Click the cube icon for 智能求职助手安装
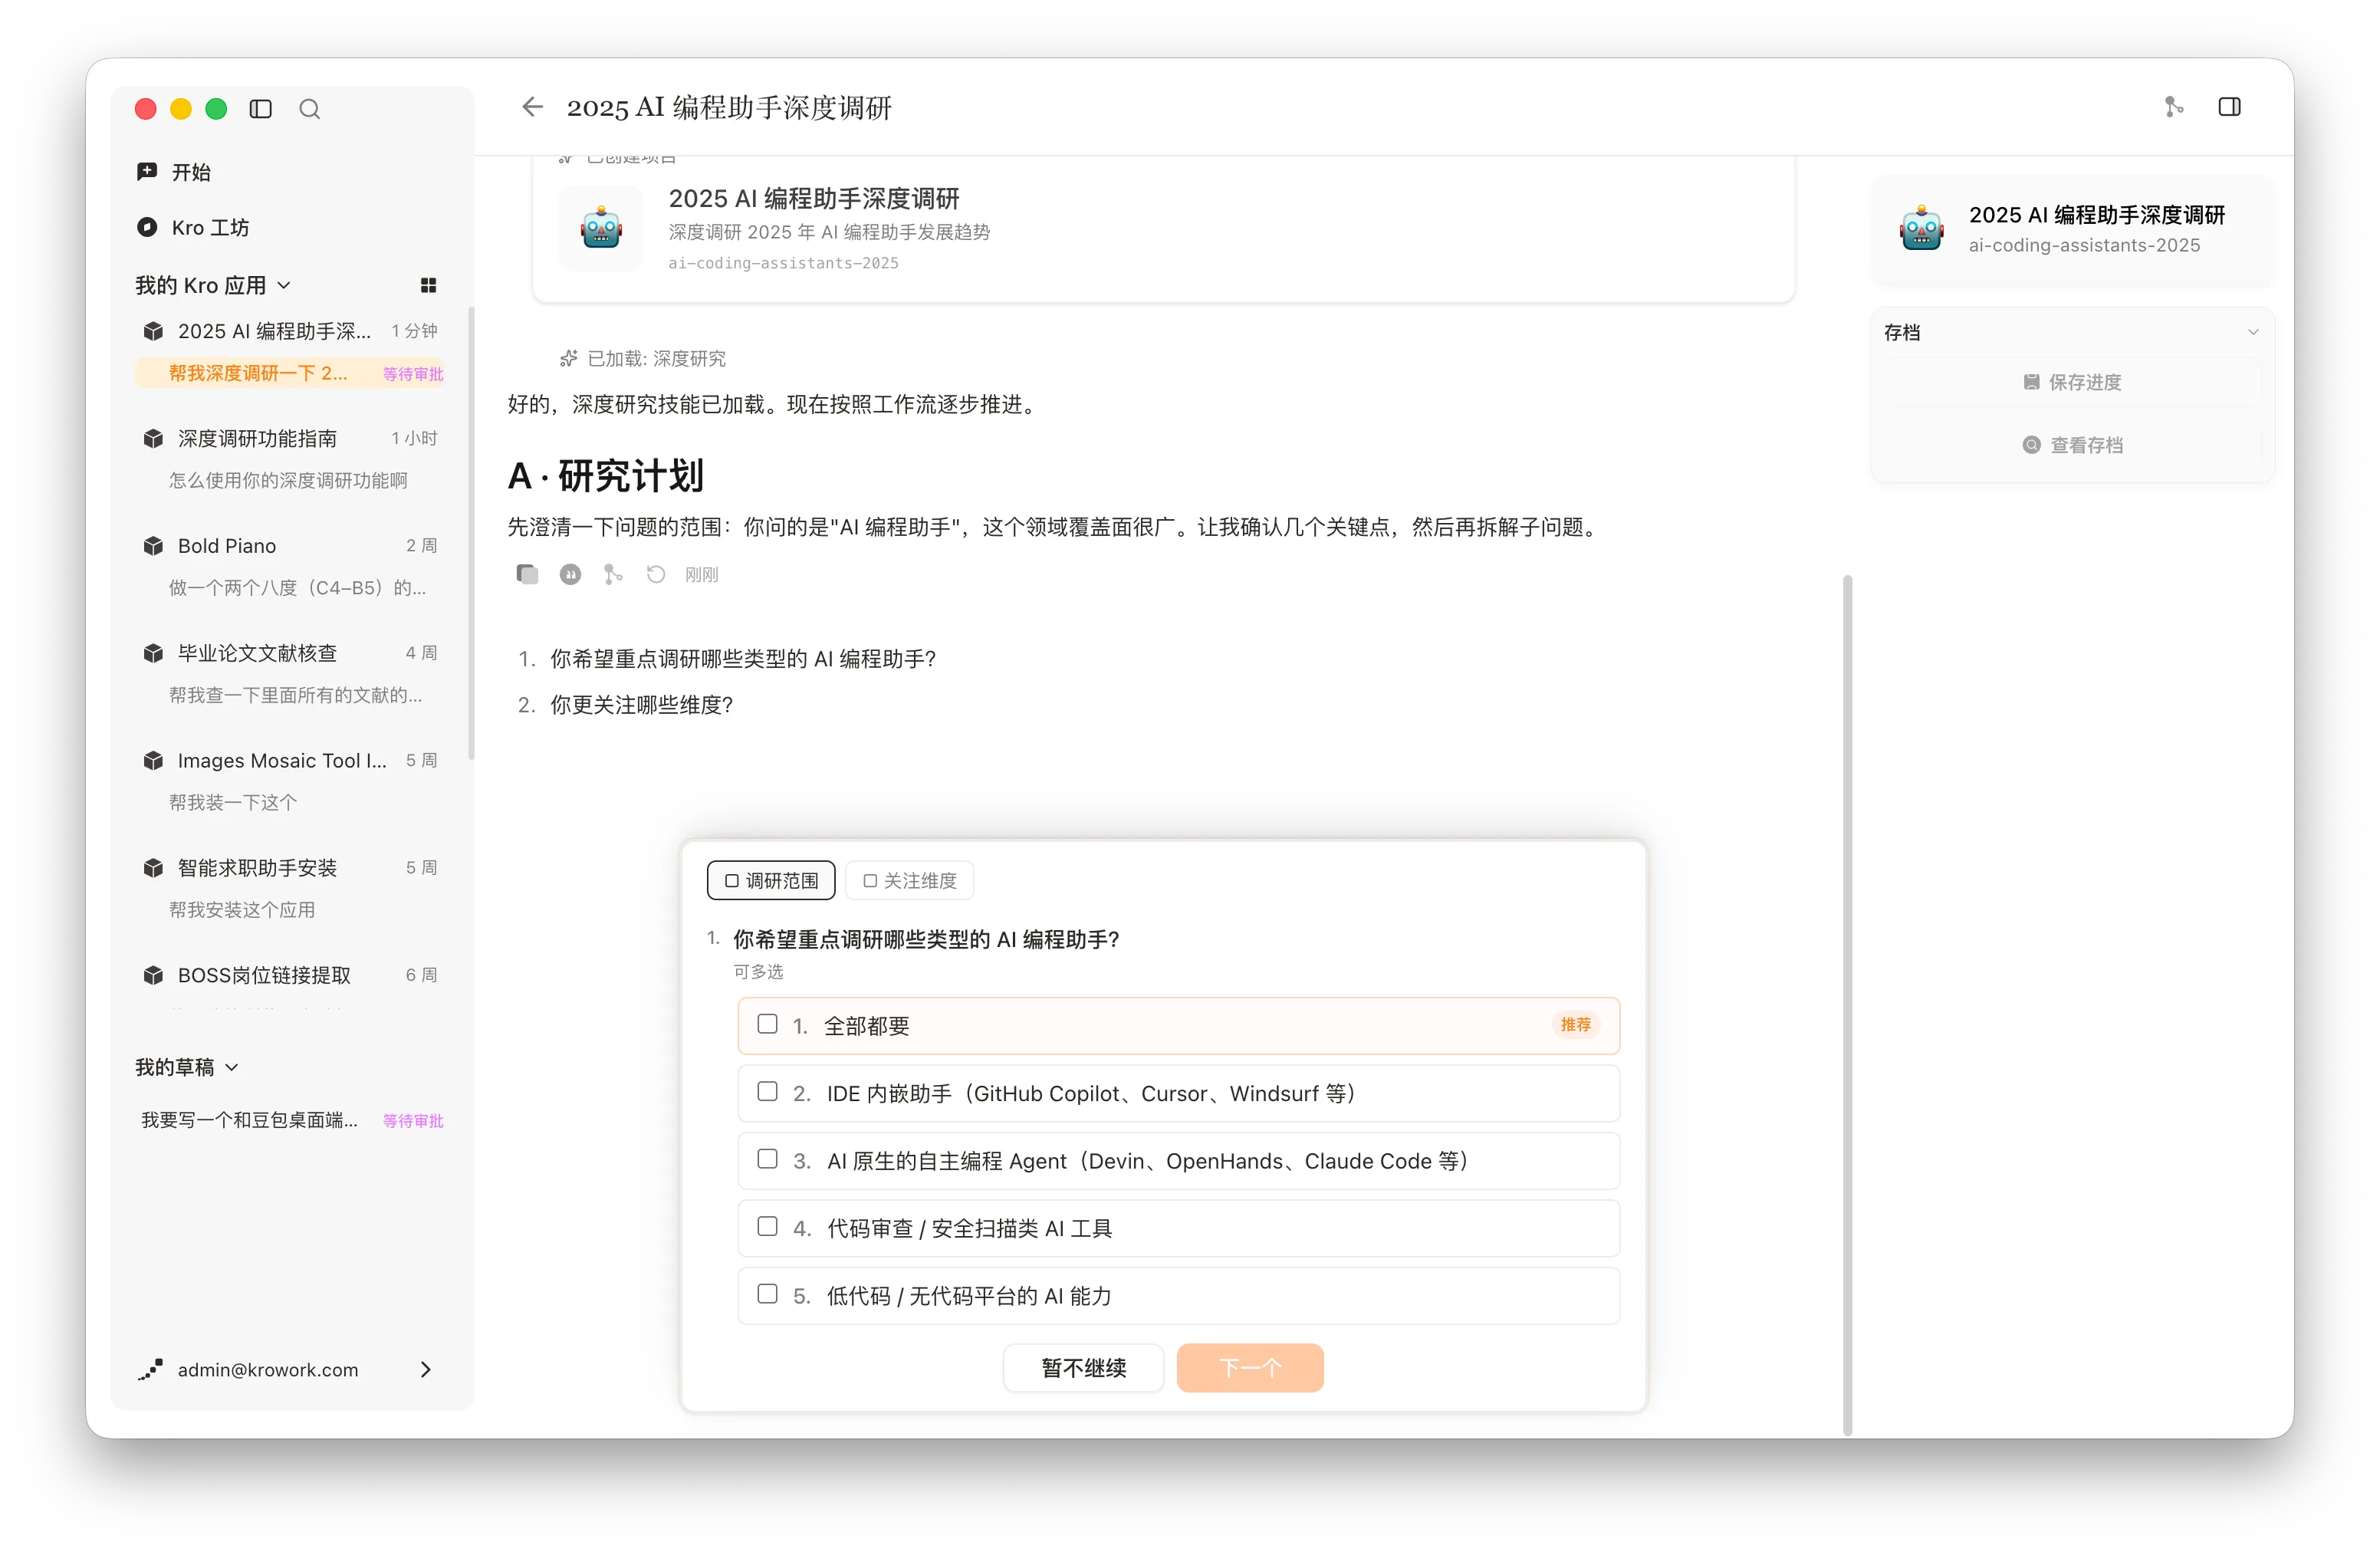Screen dimensions: 2380x1552 [153, 867]
